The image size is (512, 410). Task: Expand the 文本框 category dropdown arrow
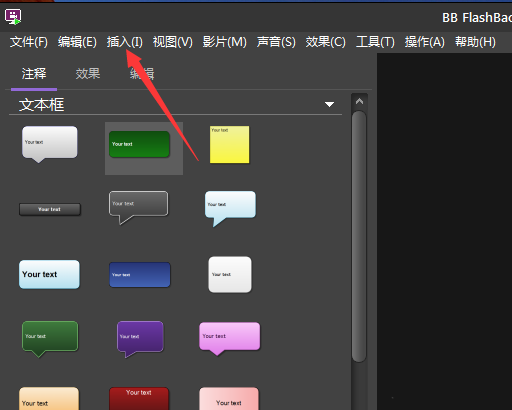coord(329,104)
